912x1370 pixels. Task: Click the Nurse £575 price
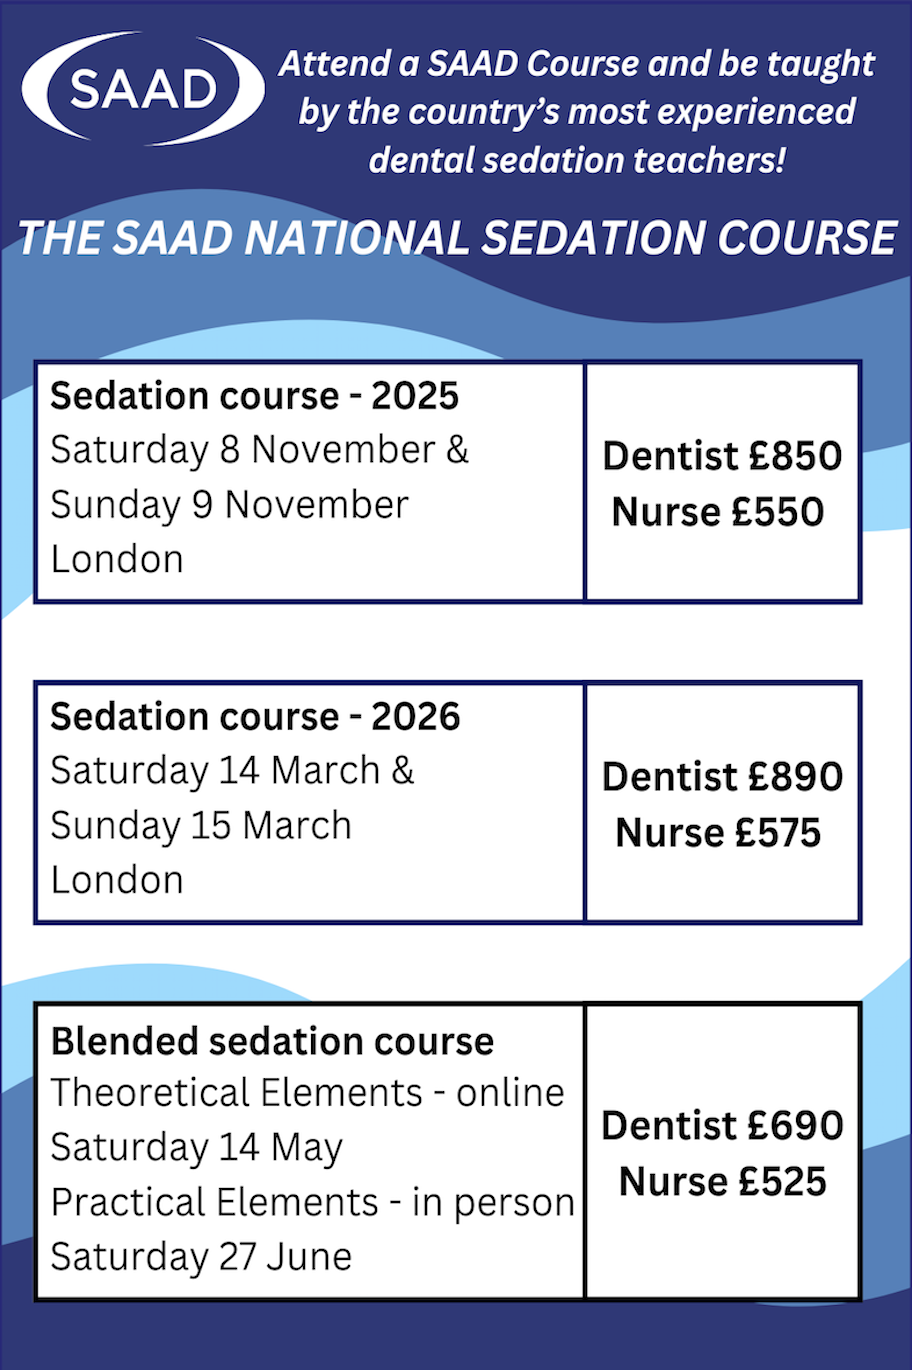tap(718, 833)
